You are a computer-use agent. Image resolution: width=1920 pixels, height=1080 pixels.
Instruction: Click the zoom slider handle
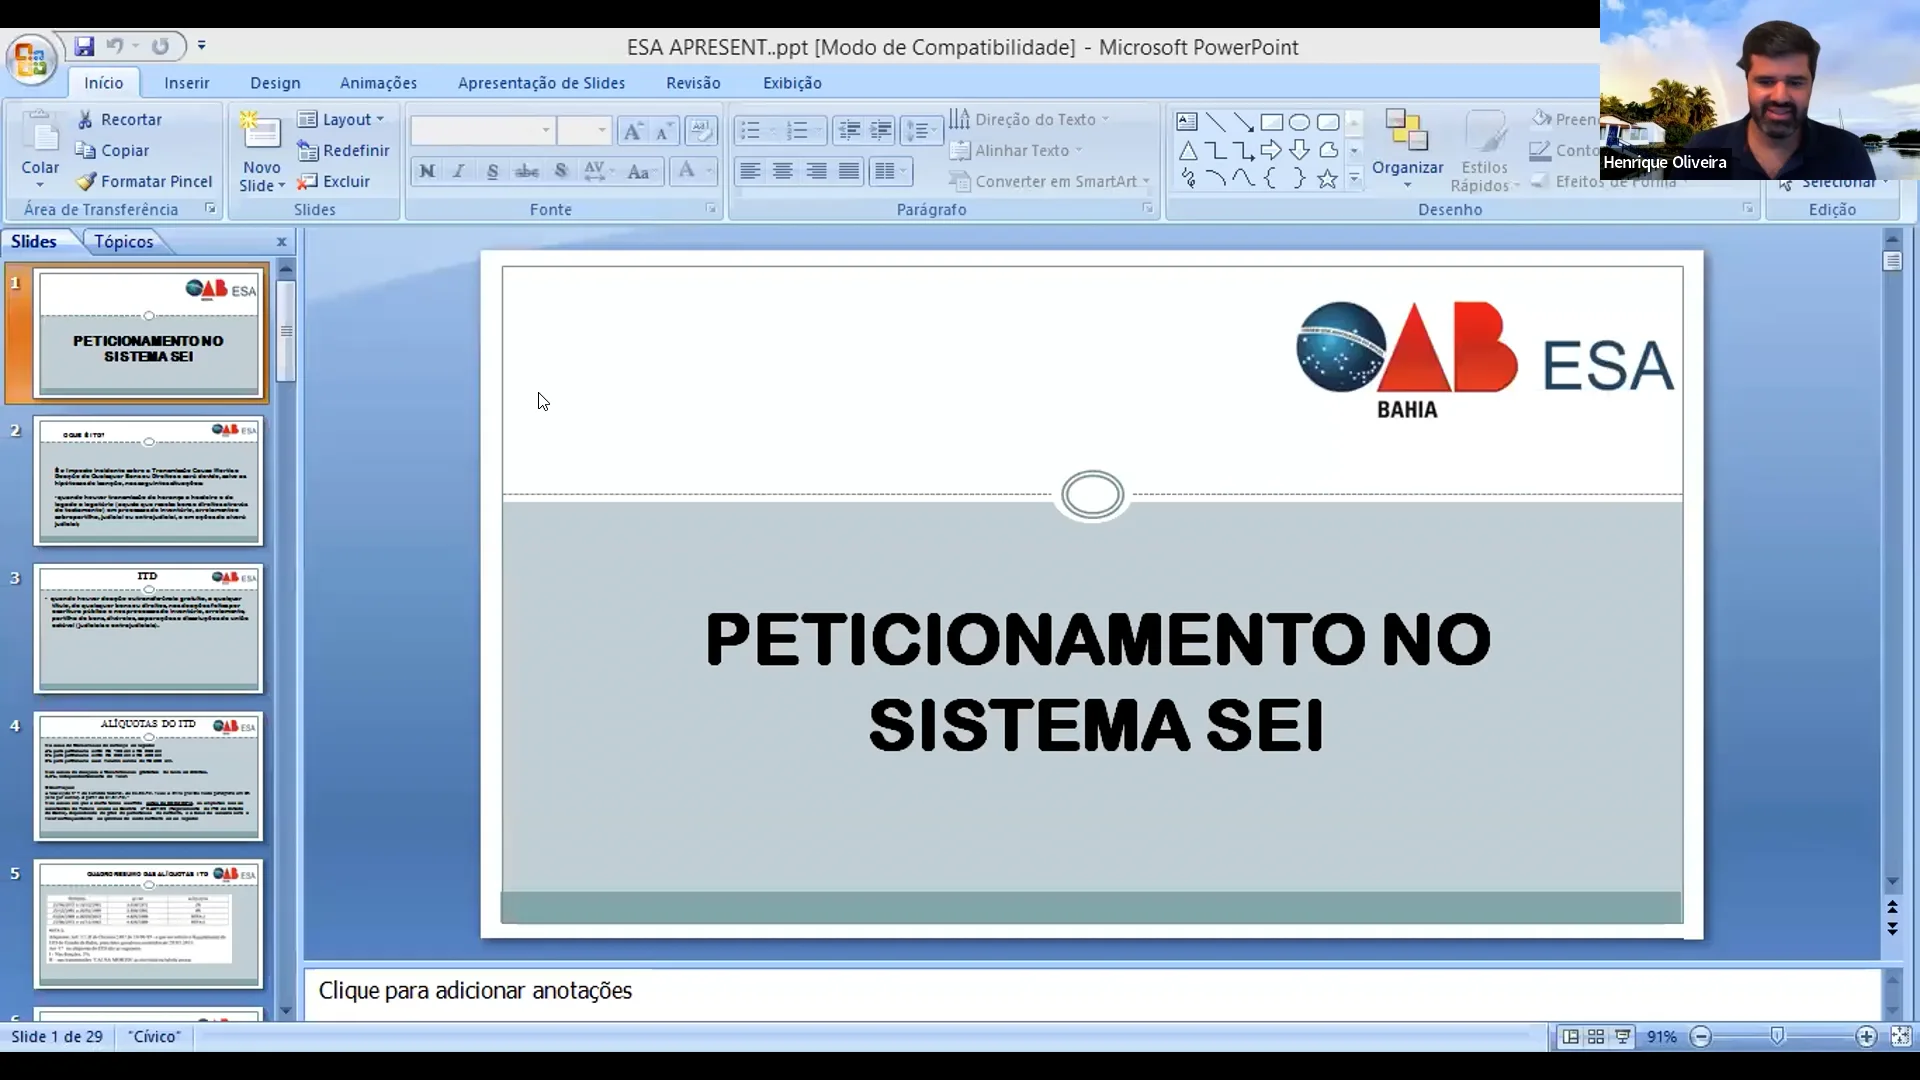(x=1777, y=1036)
